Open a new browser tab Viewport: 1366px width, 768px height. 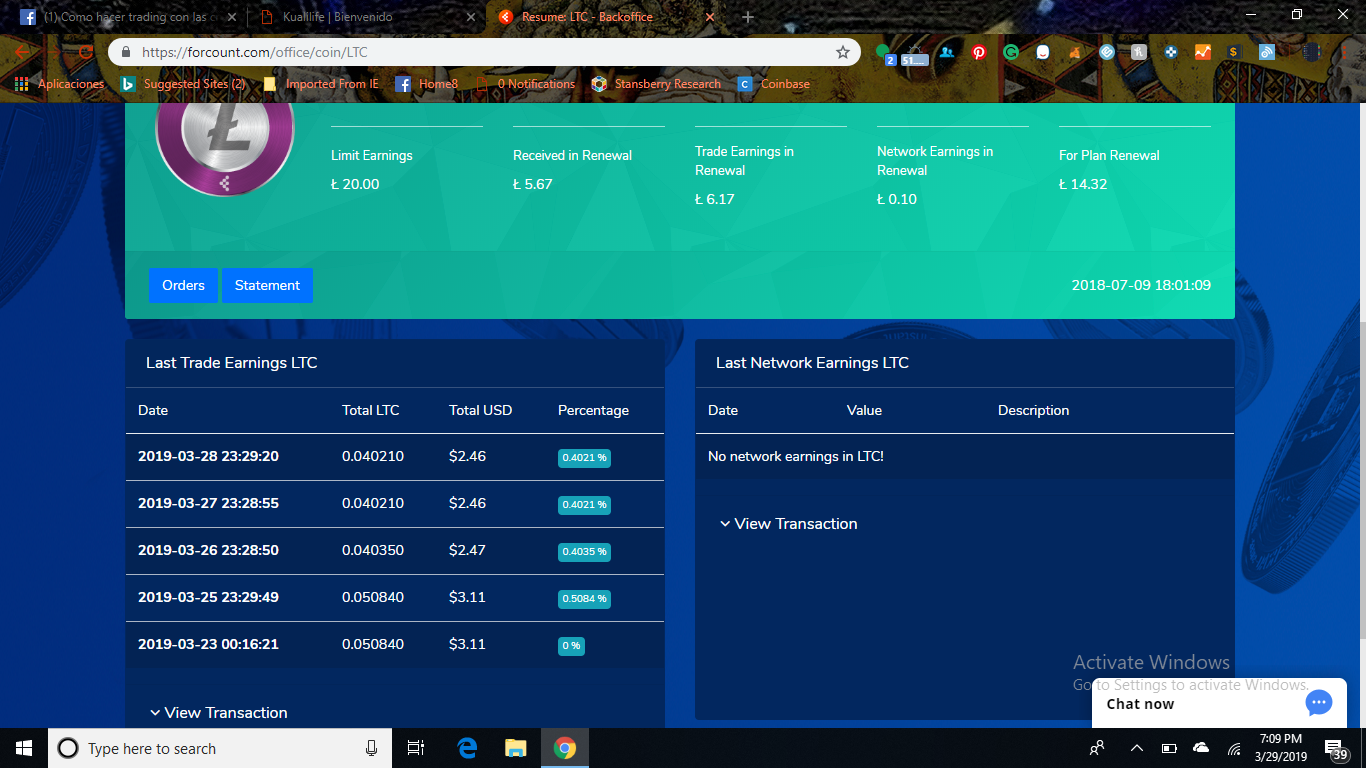(x=748, y=17)
